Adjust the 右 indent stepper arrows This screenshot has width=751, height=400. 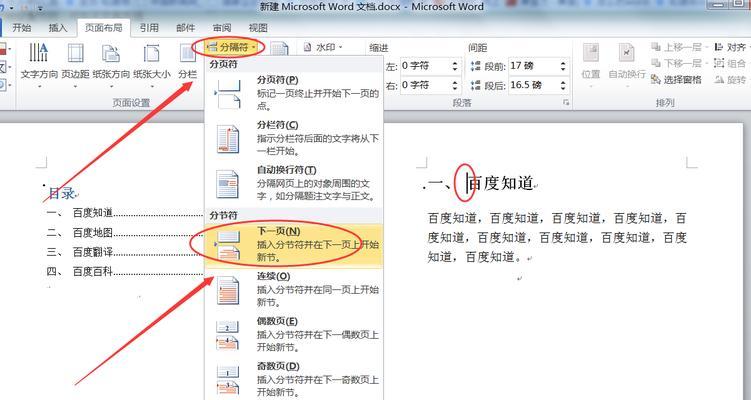click(455, 85)
